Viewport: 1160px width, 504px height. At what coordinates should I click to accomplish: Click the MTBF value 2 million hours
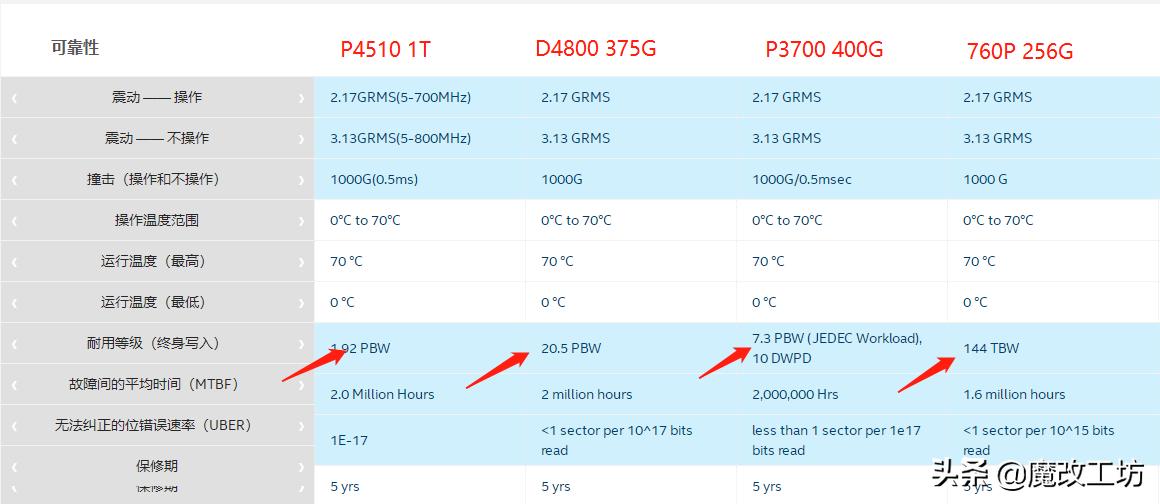click(x=587, y=394)
